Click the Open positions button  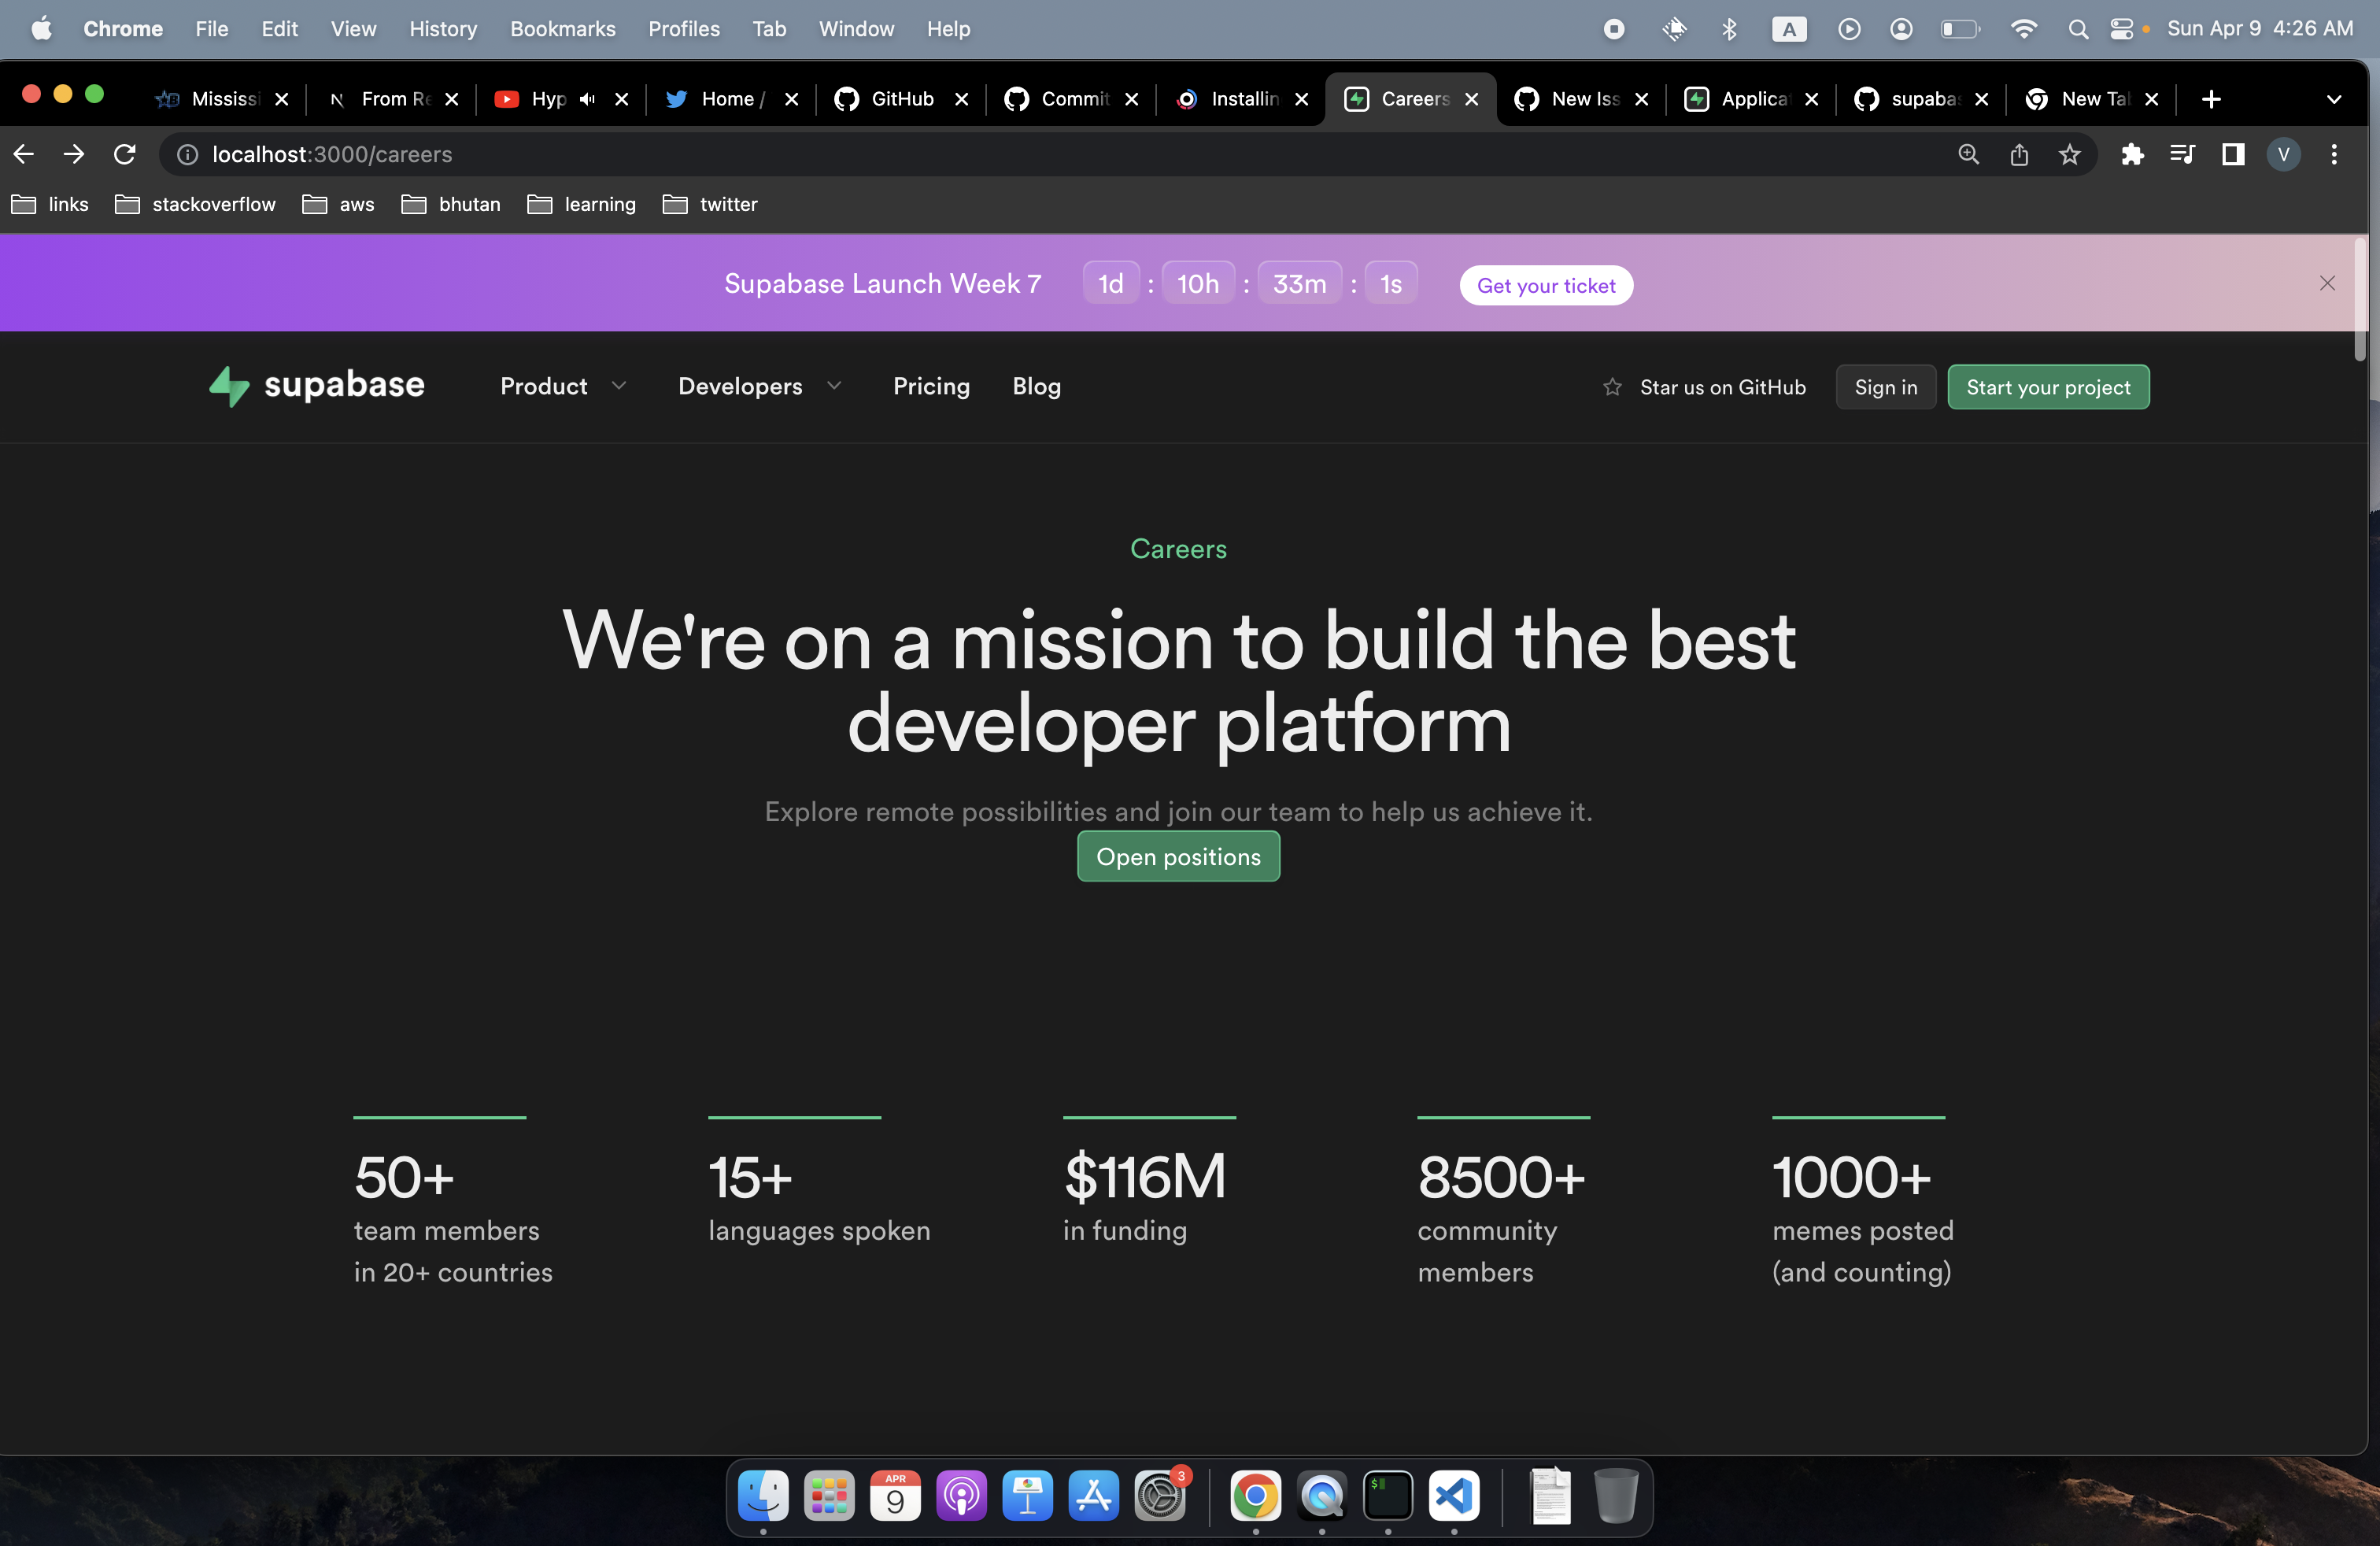[x=1178, y=856]
